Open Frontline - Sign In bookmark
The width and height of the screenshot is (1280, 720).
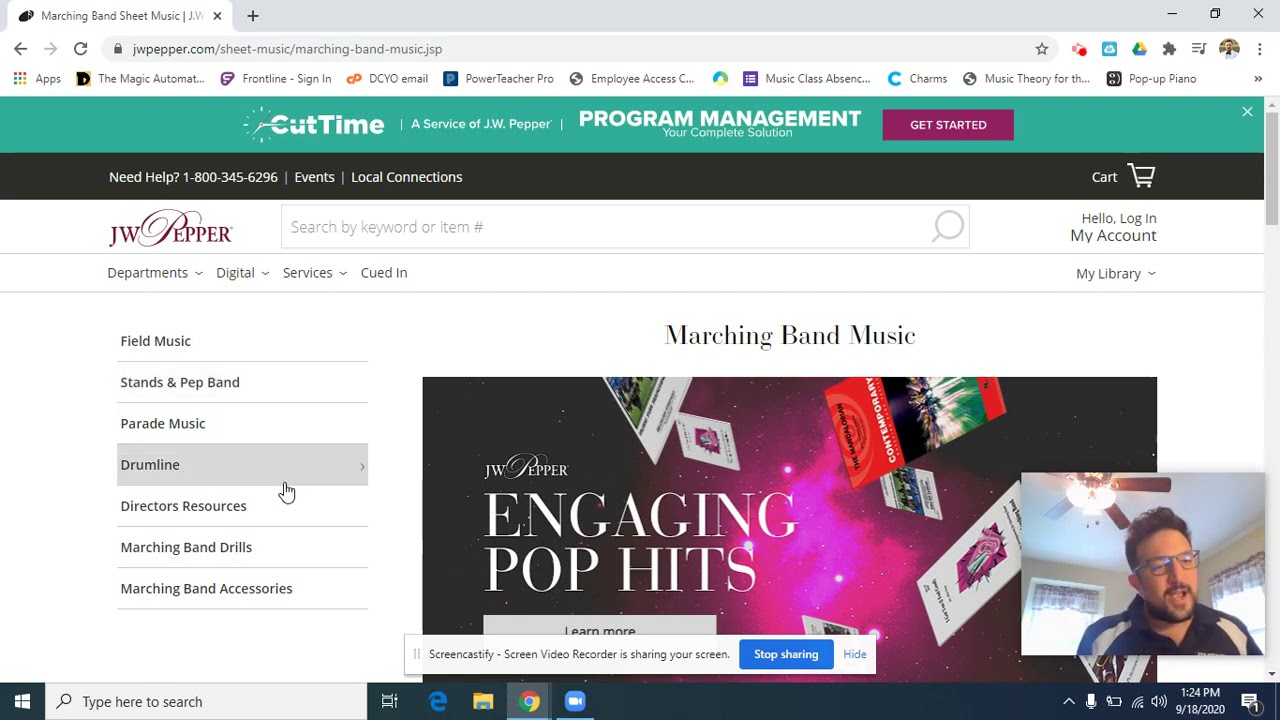tap(276, 78)
